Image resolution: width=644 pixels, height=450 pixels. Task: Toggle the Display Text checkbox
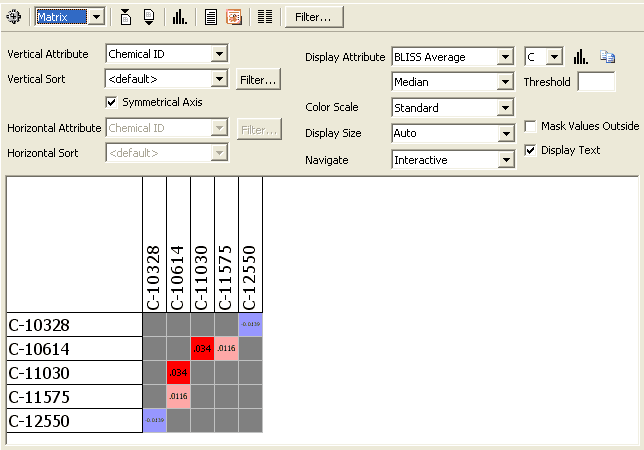(530, 150)
